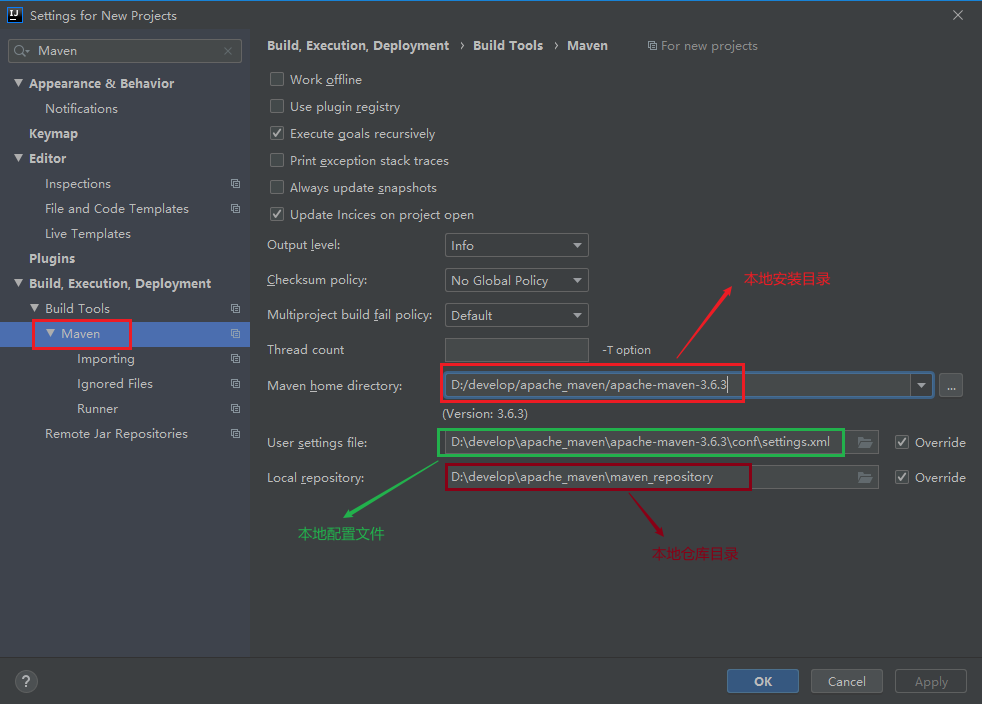
Task: Select Keymap in the settings tree
Action: [x=53, y=133]
